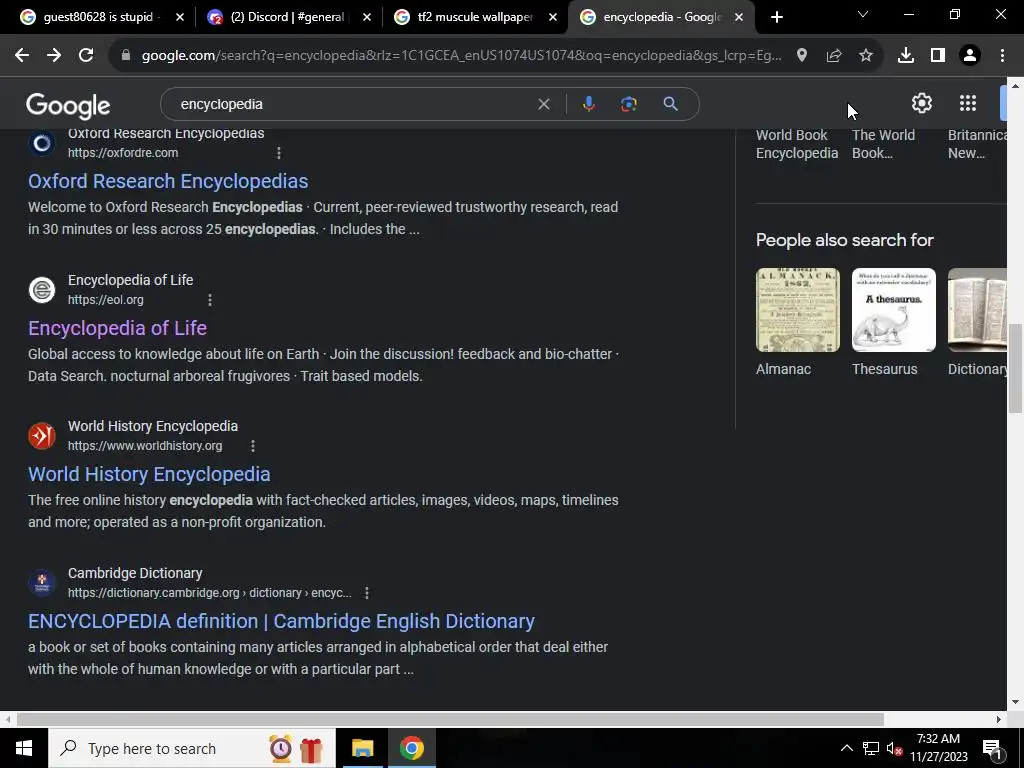This screenshot has width=1024, height=768.
Task: Open Encyclopedia of Life link
Action: 118,328
